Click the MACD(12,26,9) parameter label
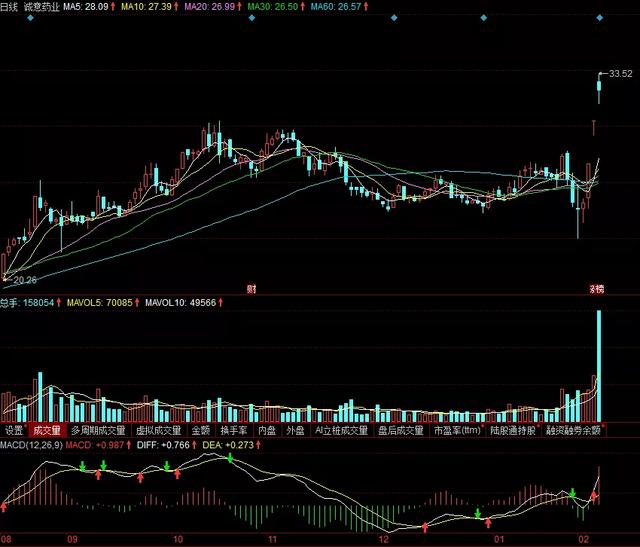The image size is (640, 547). point(31,445)
